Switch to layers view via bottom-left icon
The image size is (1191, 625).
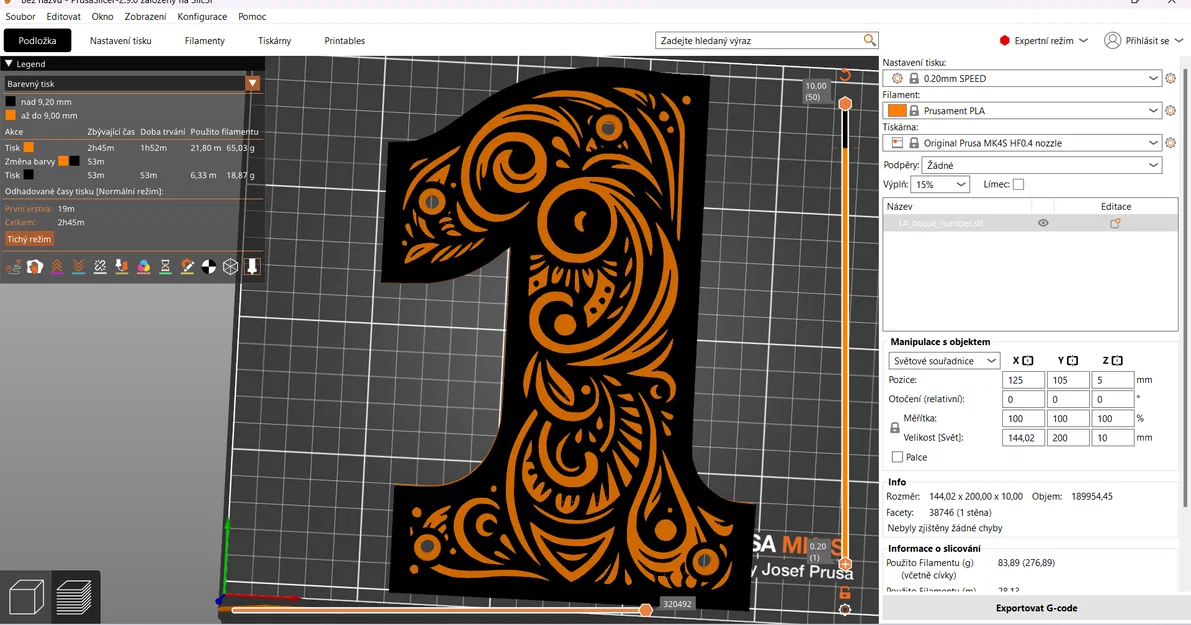[73, 596]
